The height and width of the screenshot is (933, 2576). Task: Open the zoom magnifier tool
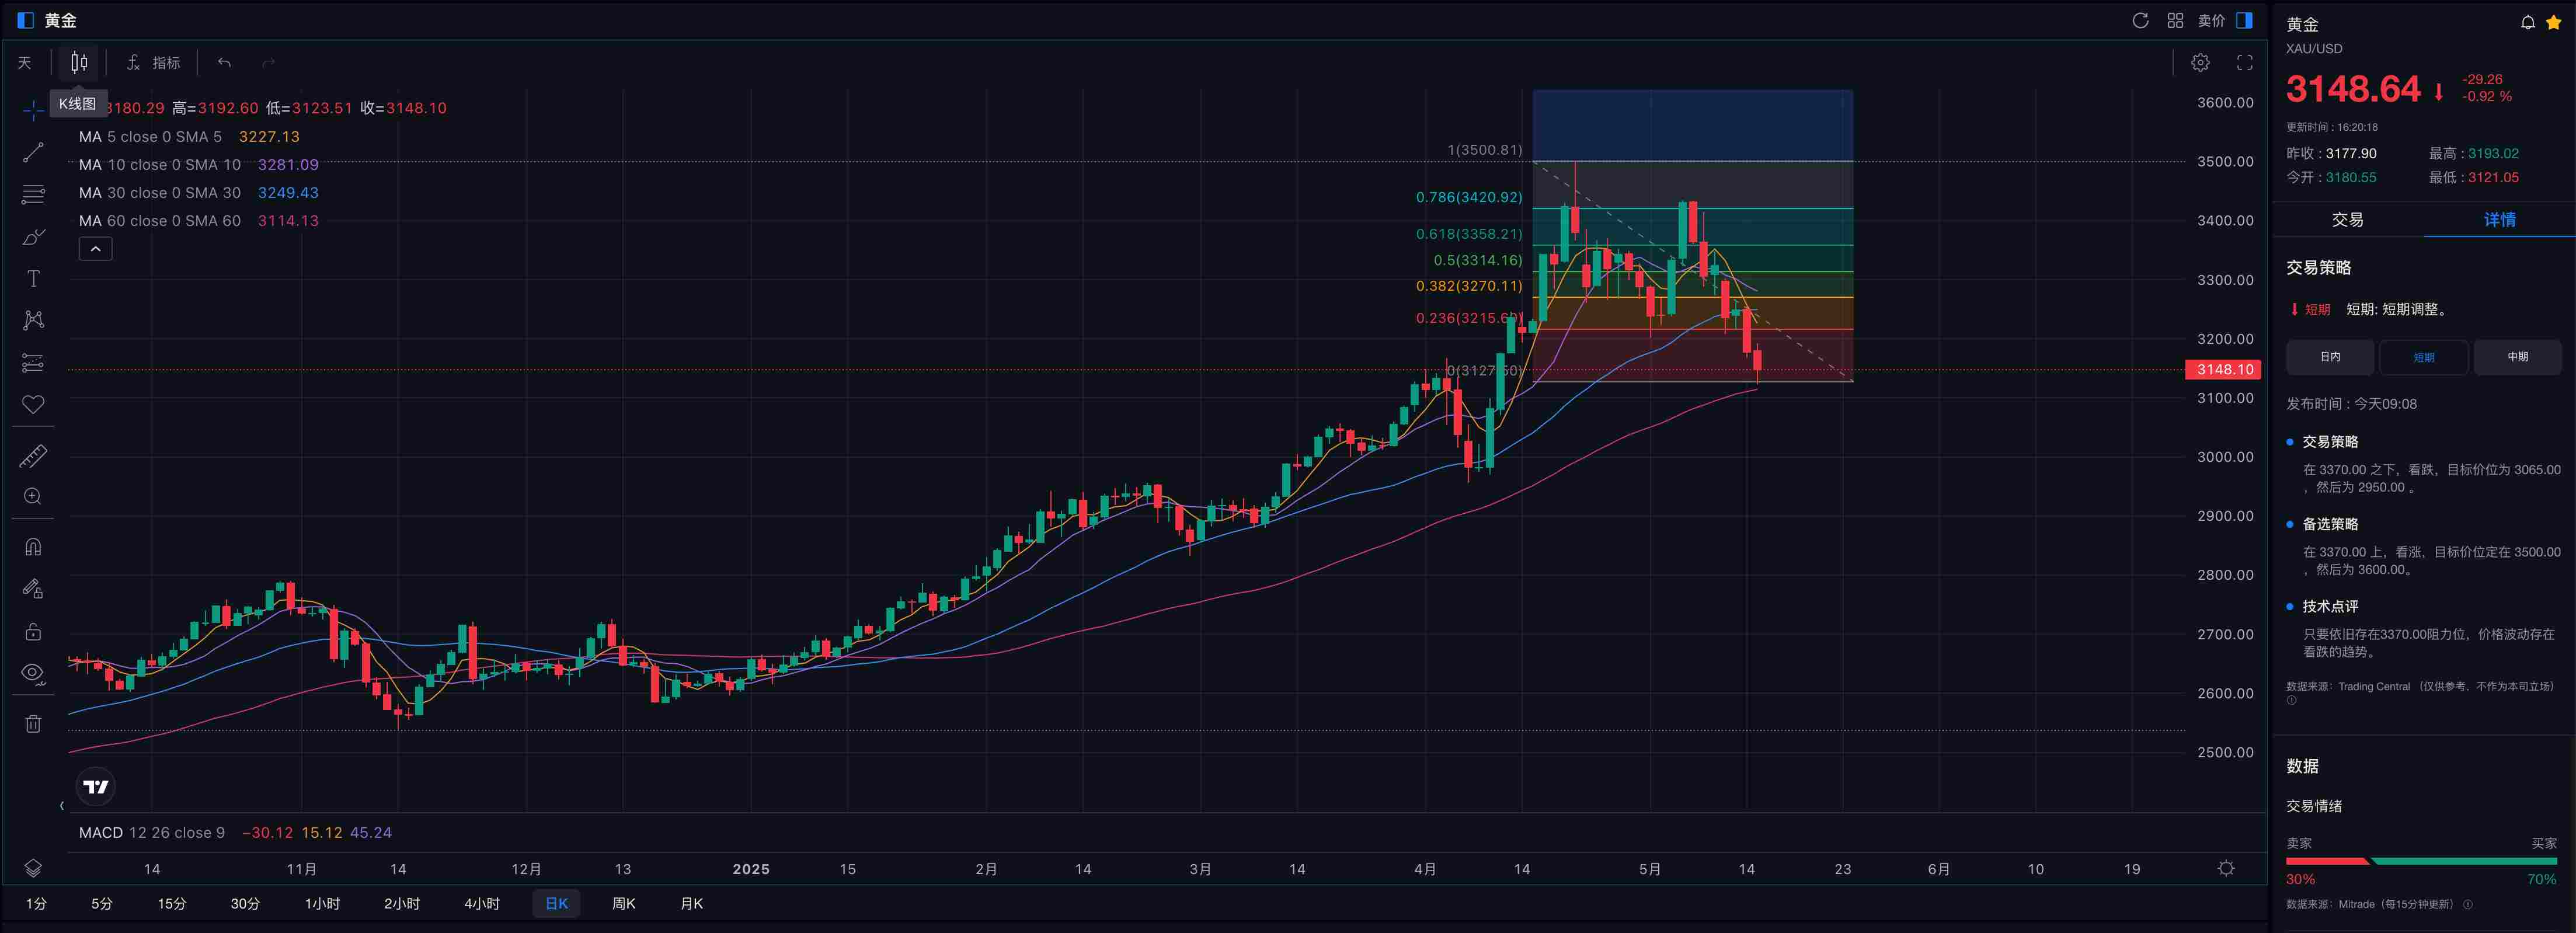33,496
